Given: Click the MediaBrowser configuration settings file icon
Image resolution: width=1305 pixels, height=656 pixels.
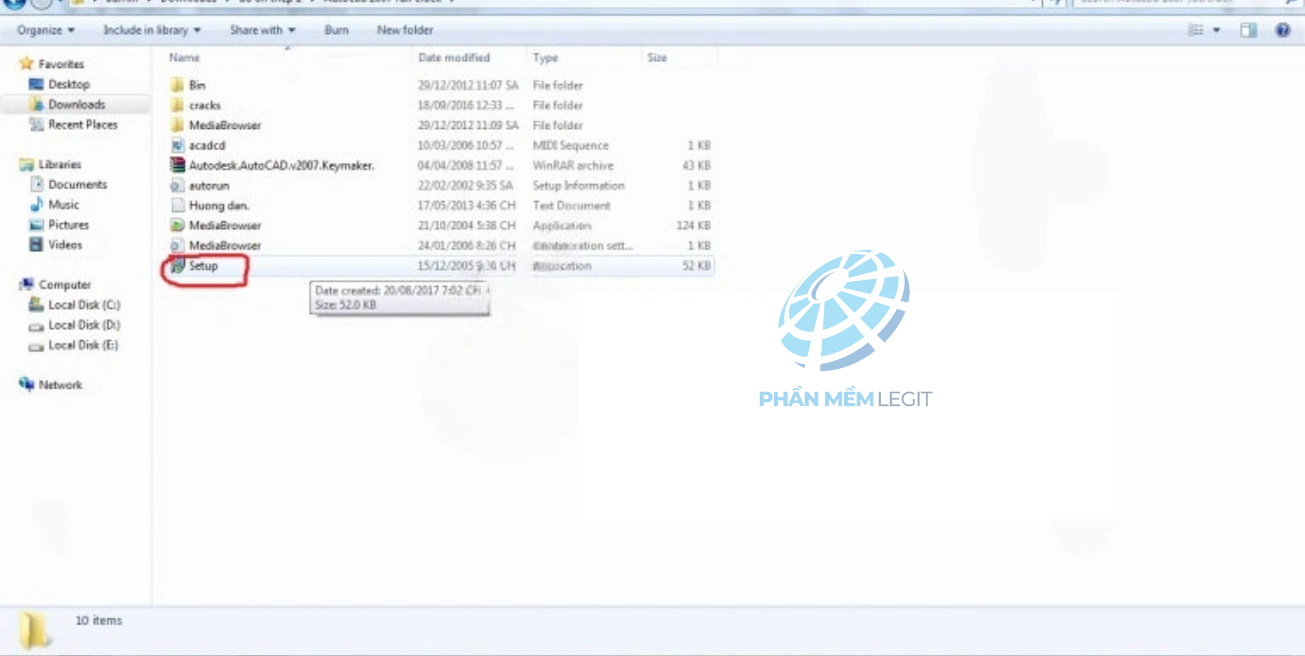Looking at the screenshot, I should pyautogui.click(x=177, y=245).
